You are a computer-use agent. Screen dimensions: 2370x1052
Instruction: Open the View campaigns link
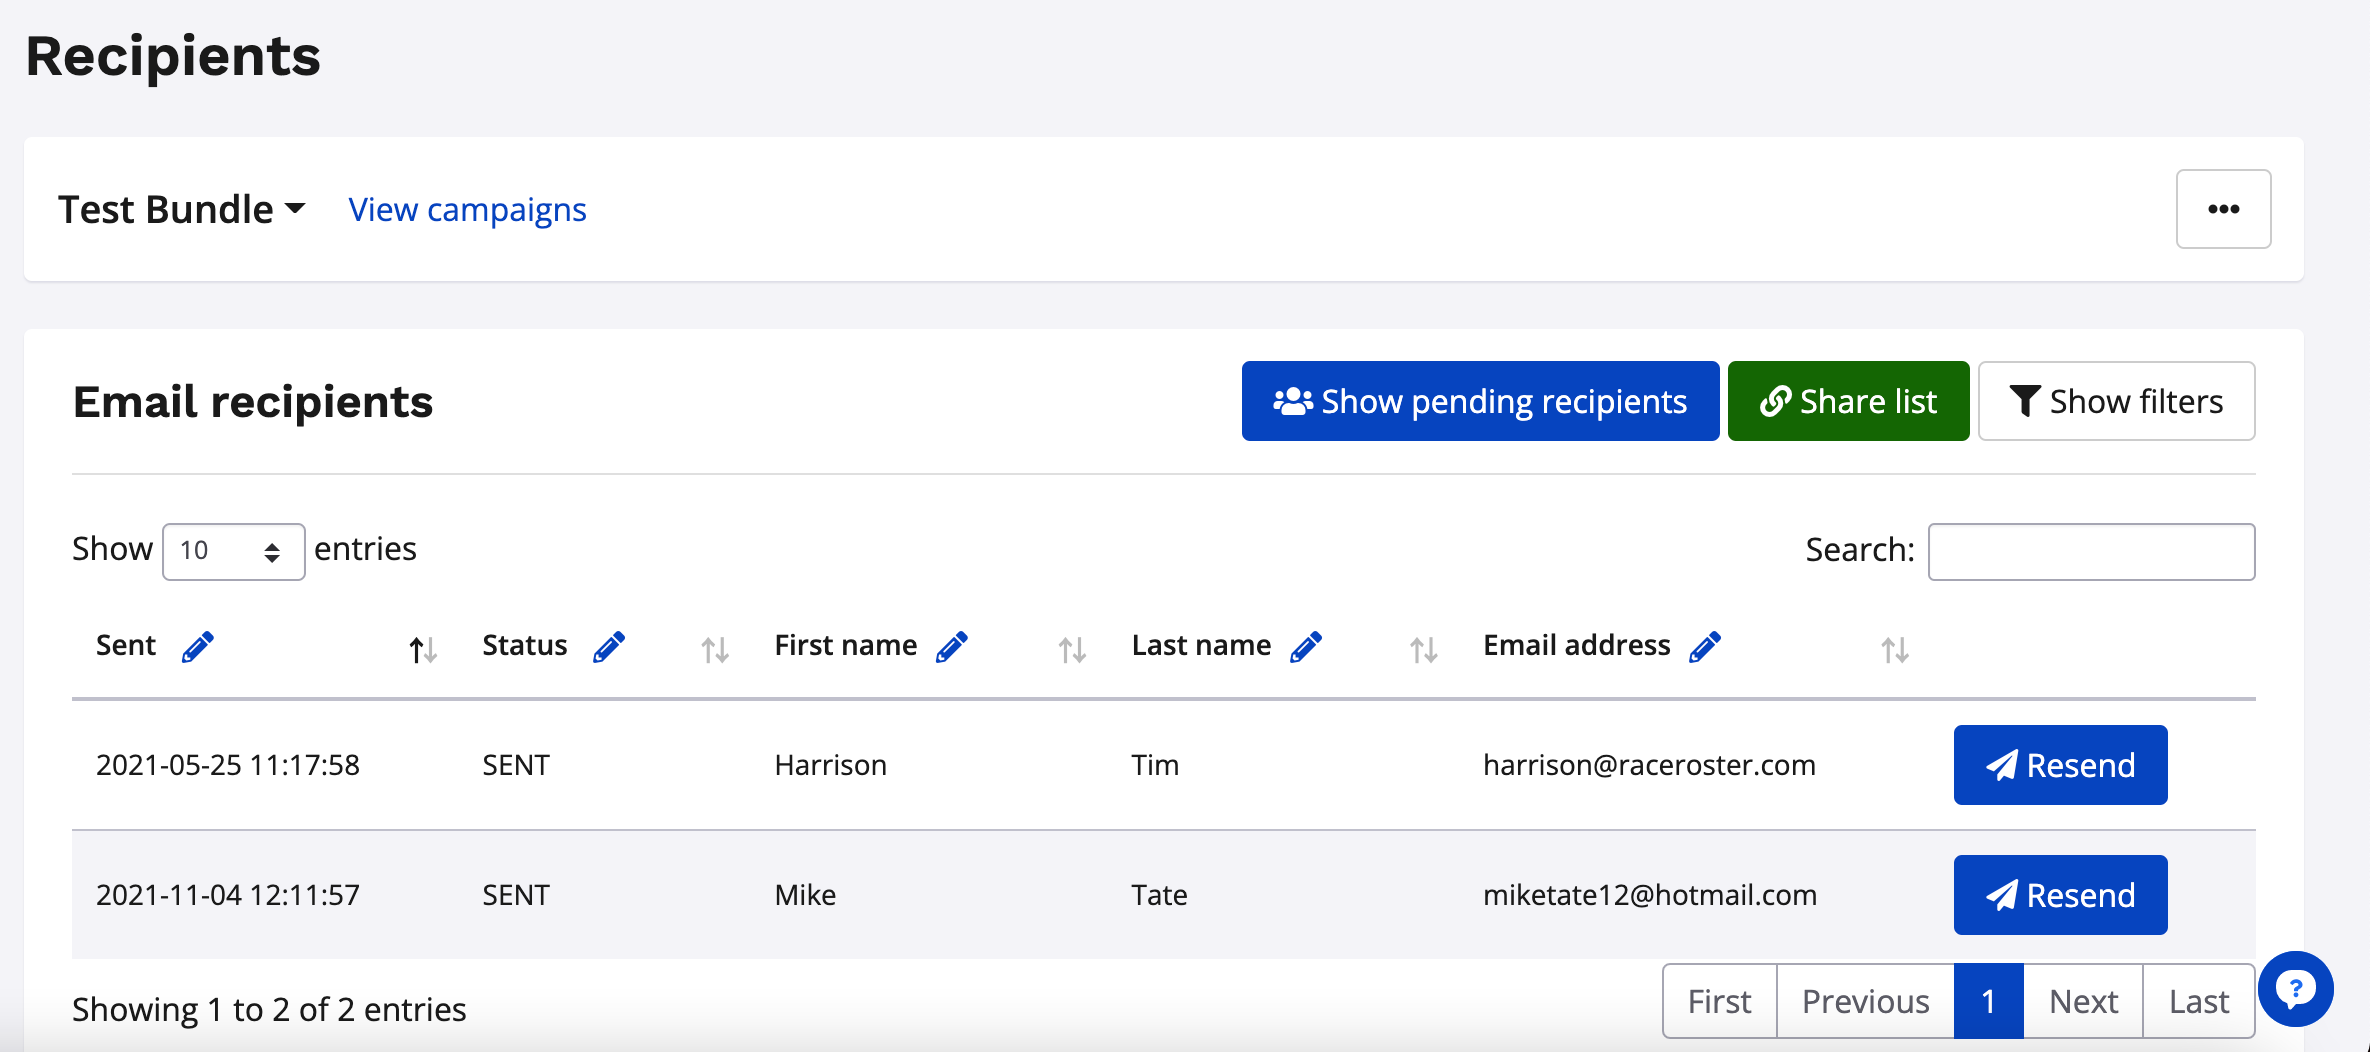tap(467, 210)
